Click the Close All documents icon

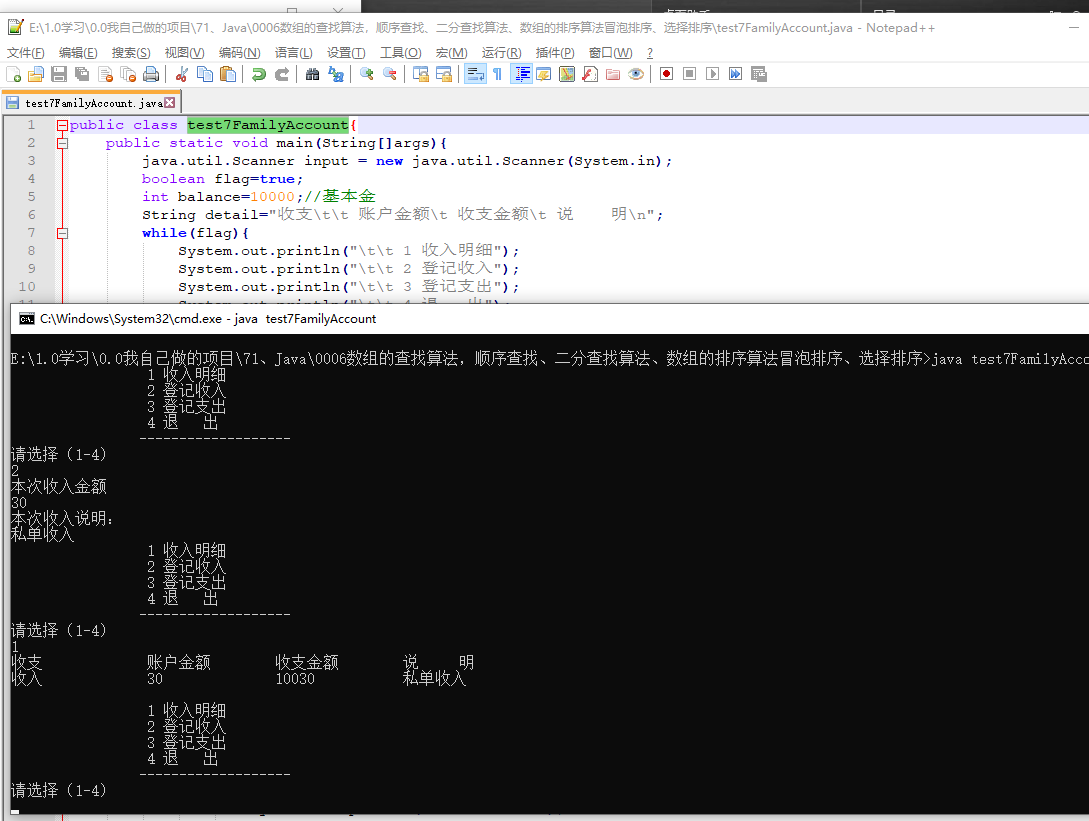[x=128, y=74]
